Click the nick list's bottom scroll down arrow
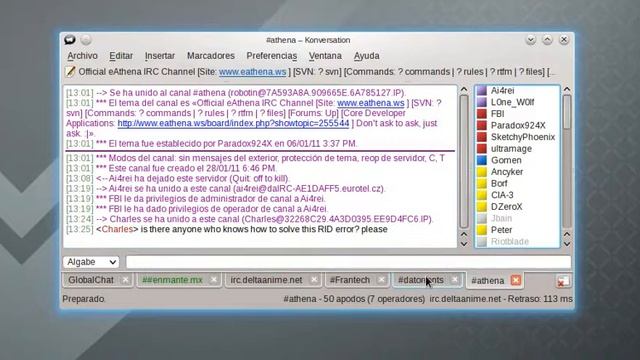Screen dimensions: 640x360 (x=567, y=244)
